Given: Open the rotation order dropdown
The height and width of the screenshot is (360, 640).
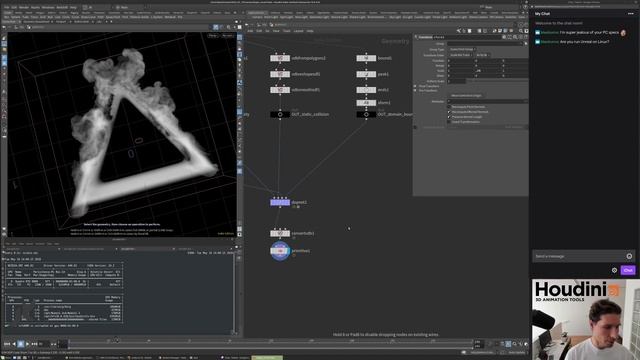Looking at the screenshot, I should 483,55.
